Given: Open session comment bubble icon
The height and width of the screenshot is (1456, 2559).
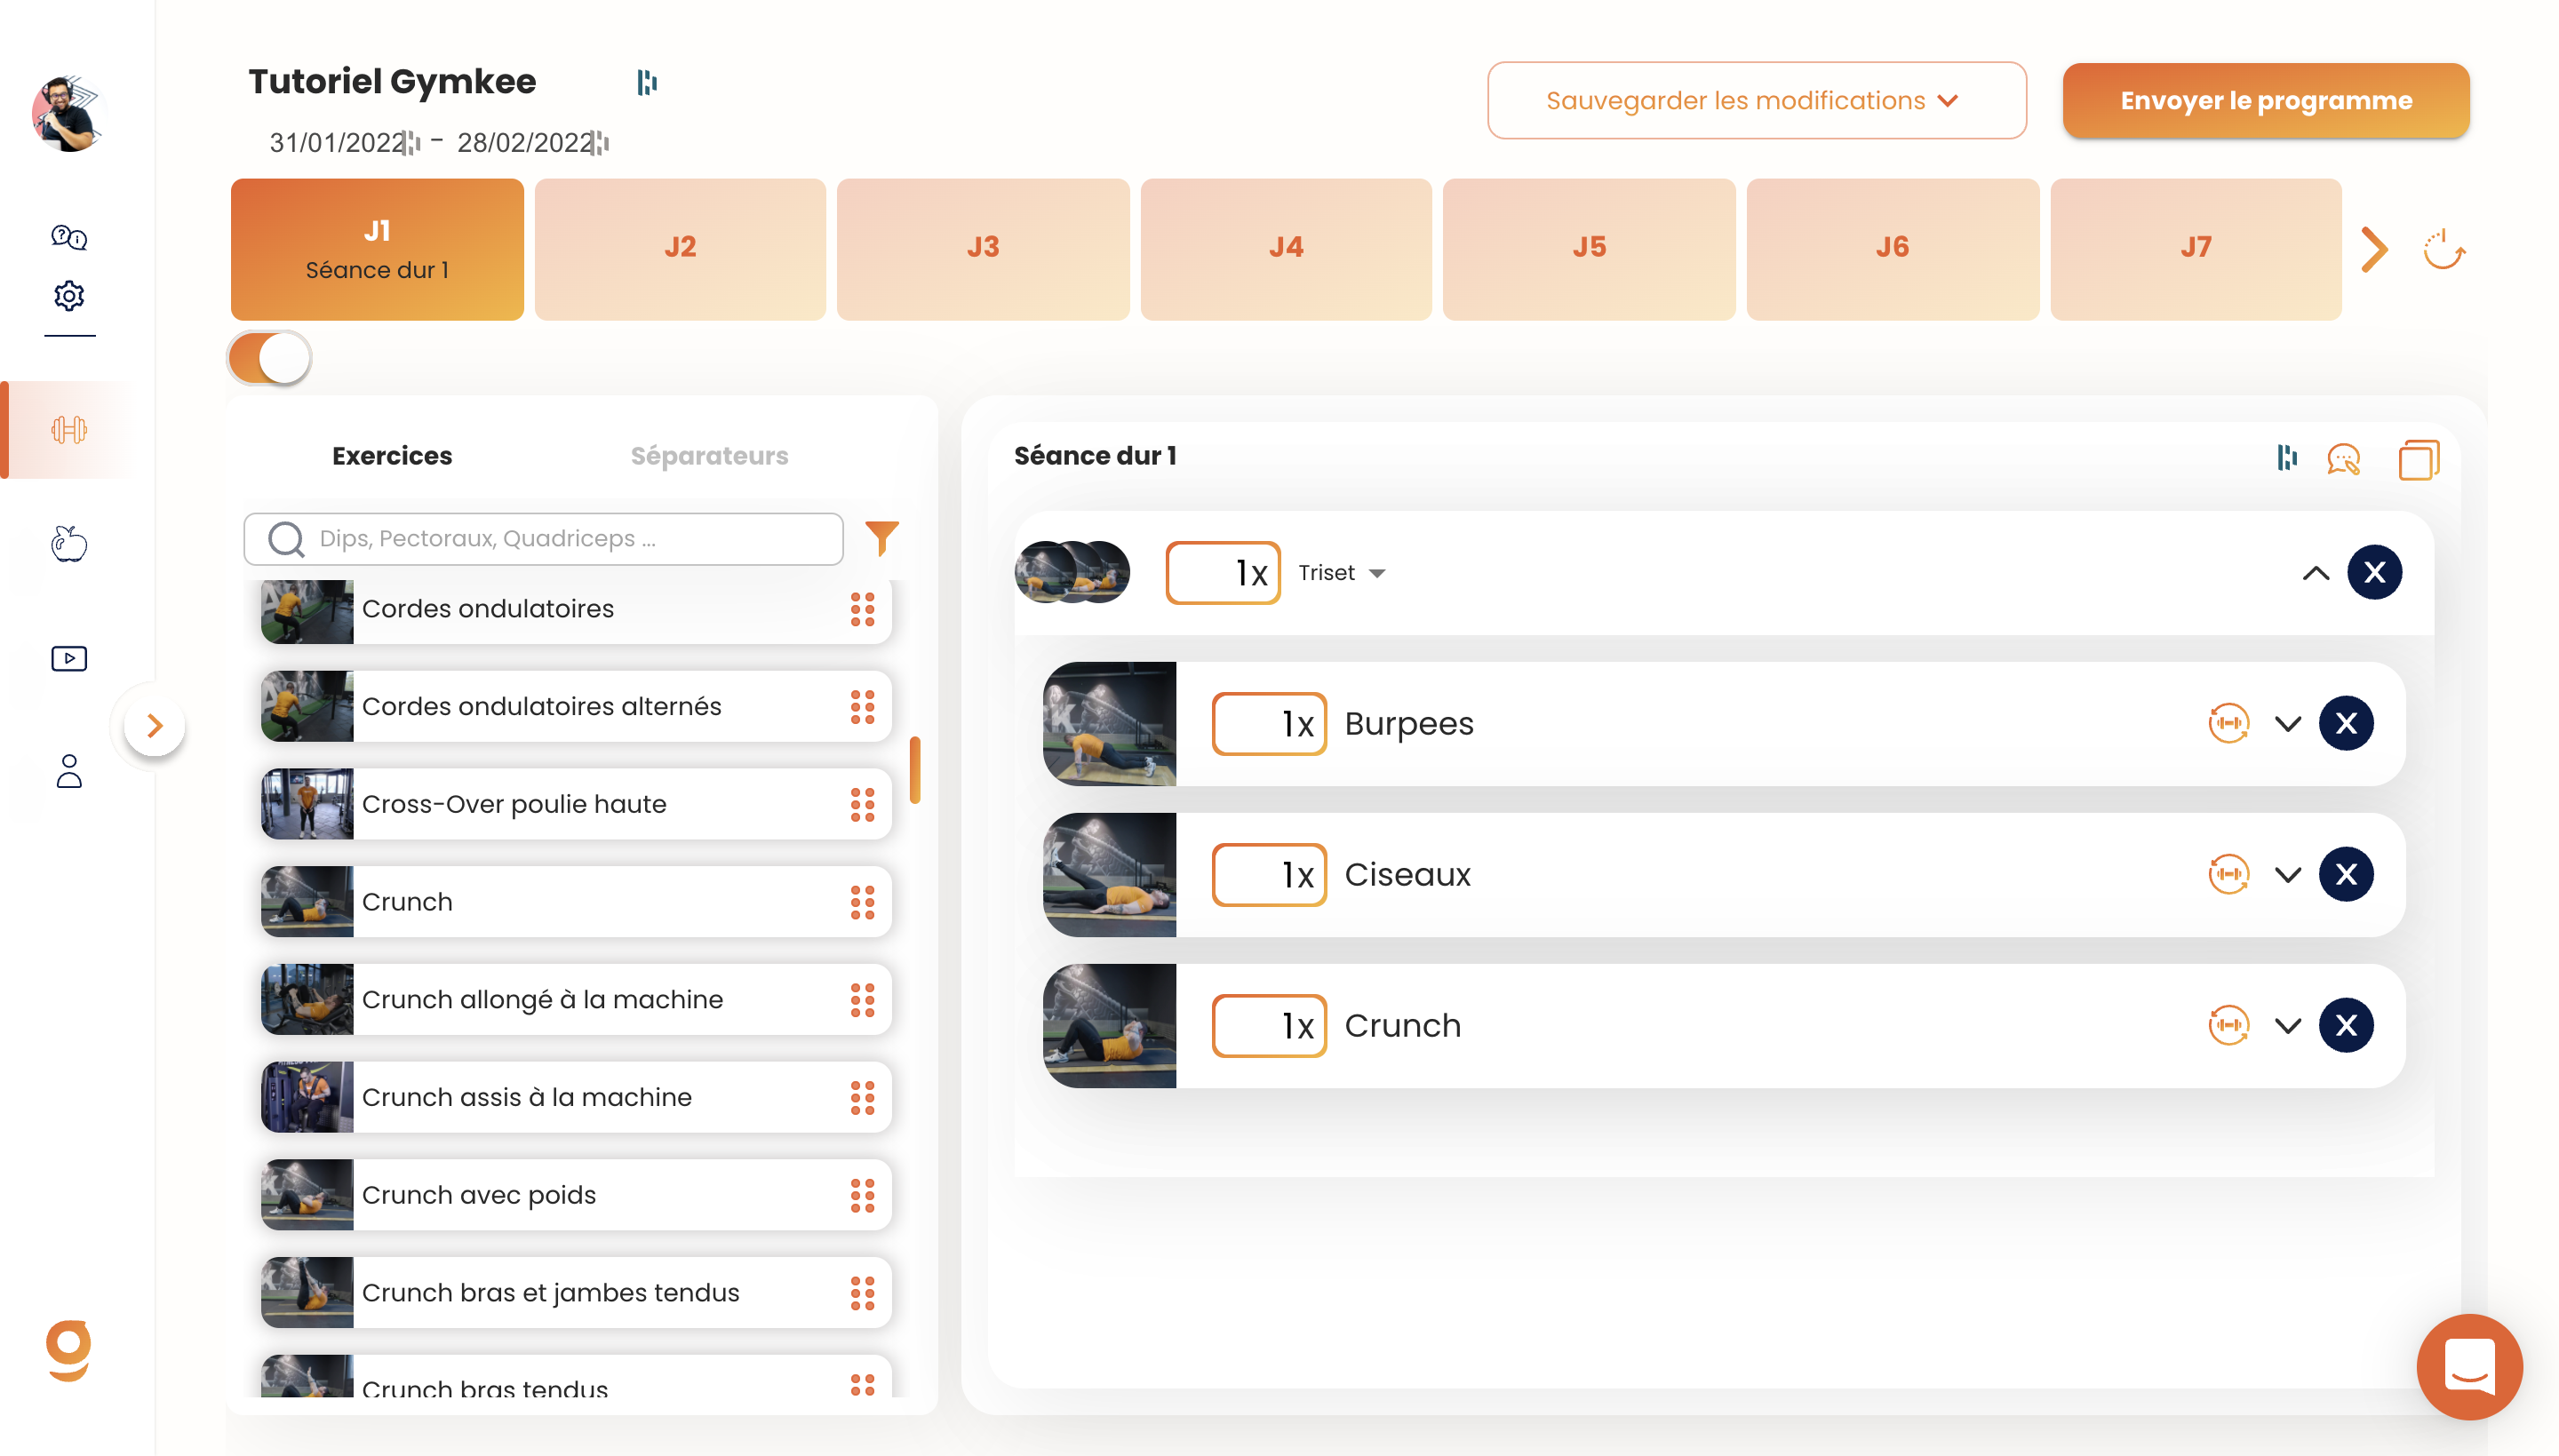Looking at the screenshot, I should tap(2343, 459).
